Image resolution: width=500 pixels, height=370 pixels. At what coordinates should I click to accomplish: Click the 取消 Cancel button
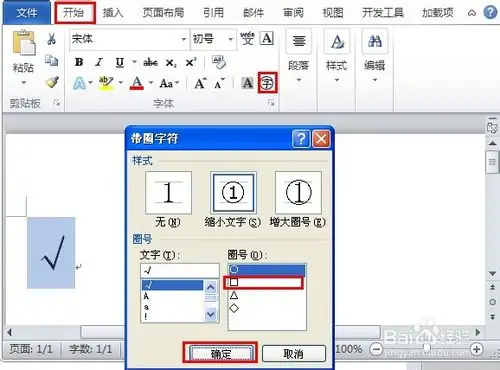tap(294, 353)
